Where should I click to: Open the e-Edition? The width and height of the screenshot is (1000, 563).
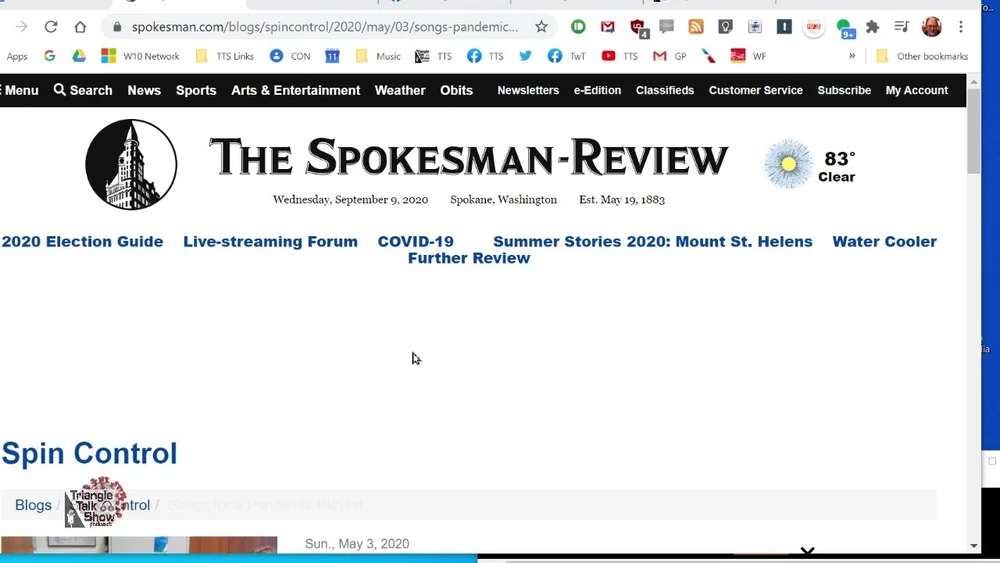click(597, 91)
